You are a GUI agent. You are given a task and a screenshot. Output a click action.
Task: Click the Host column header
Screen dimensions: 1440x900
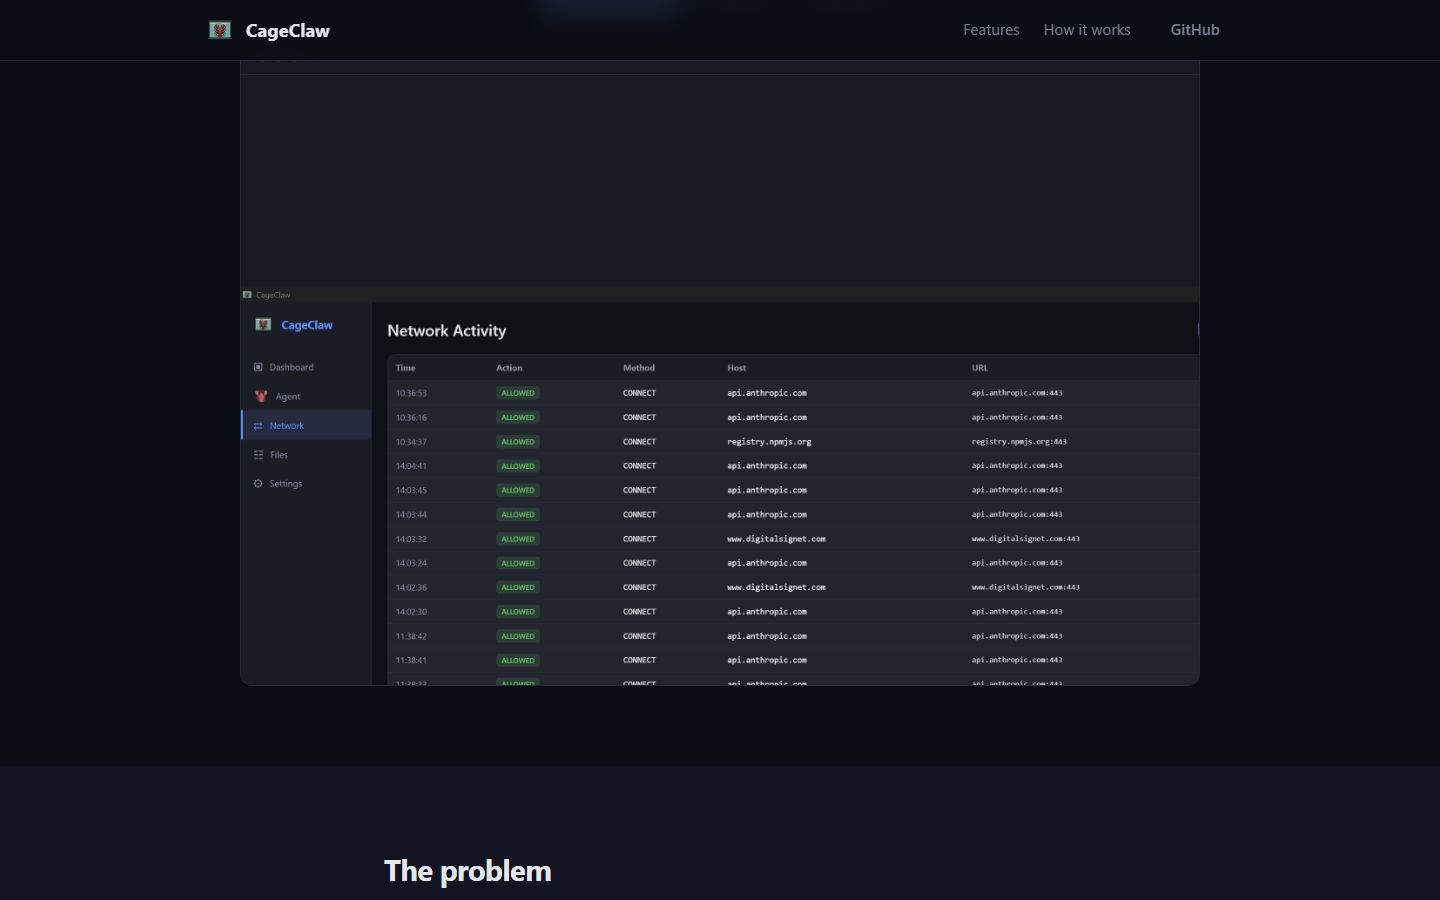coord(737,368)
